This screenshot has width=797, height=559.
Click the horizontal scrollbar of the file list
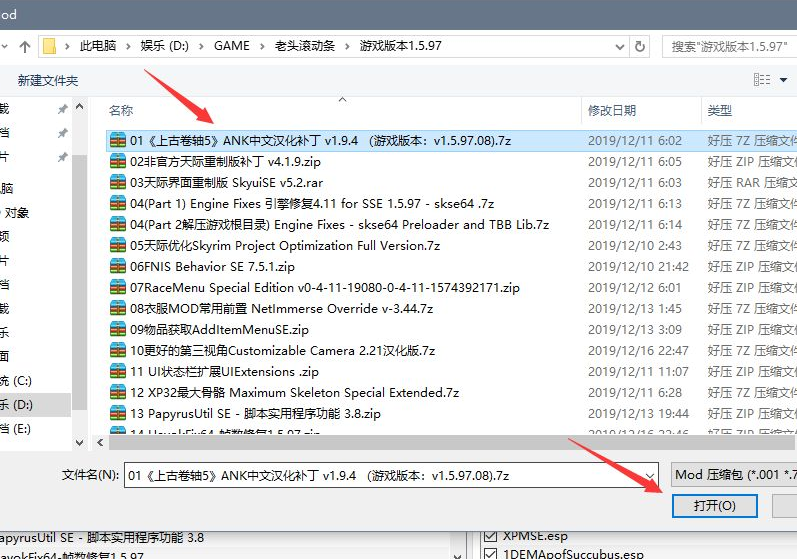(452, 443)
